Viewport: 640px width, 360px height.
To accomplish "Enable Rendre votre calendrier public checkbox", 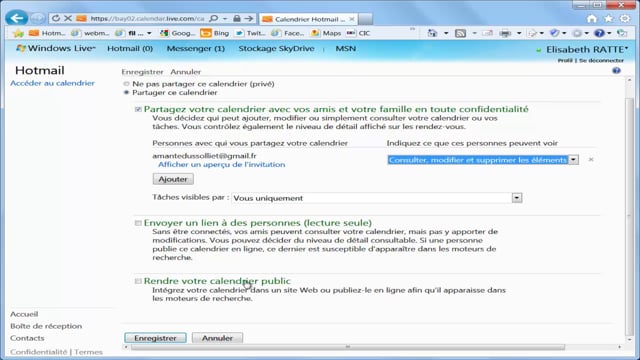I will [138, 281].
